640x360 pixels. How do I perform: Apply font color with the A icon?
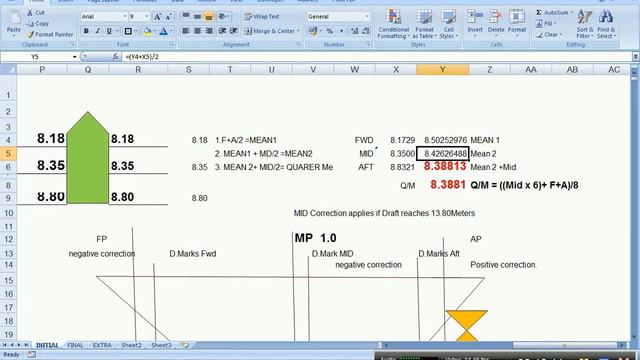163,31
